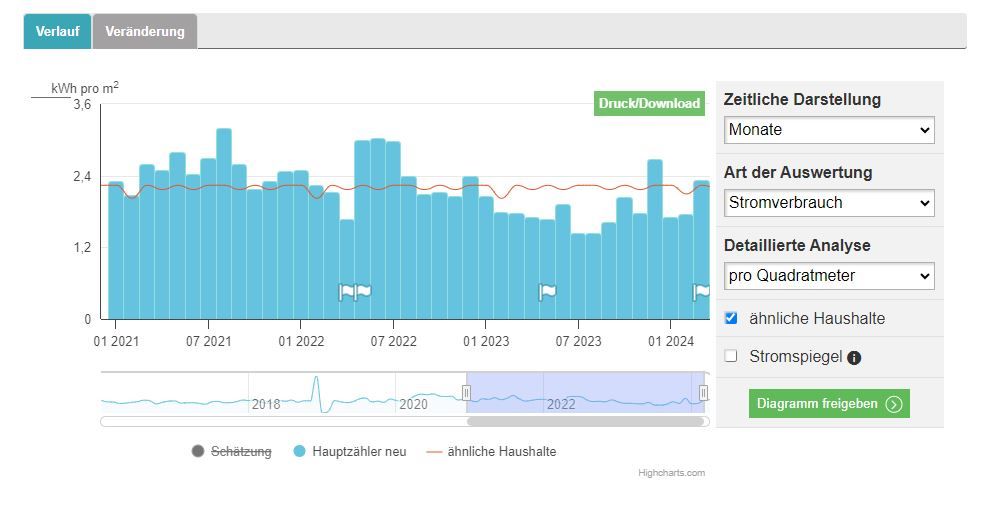
Task: Switch to the Verlauf tab
Action: [x=58, y=31]
